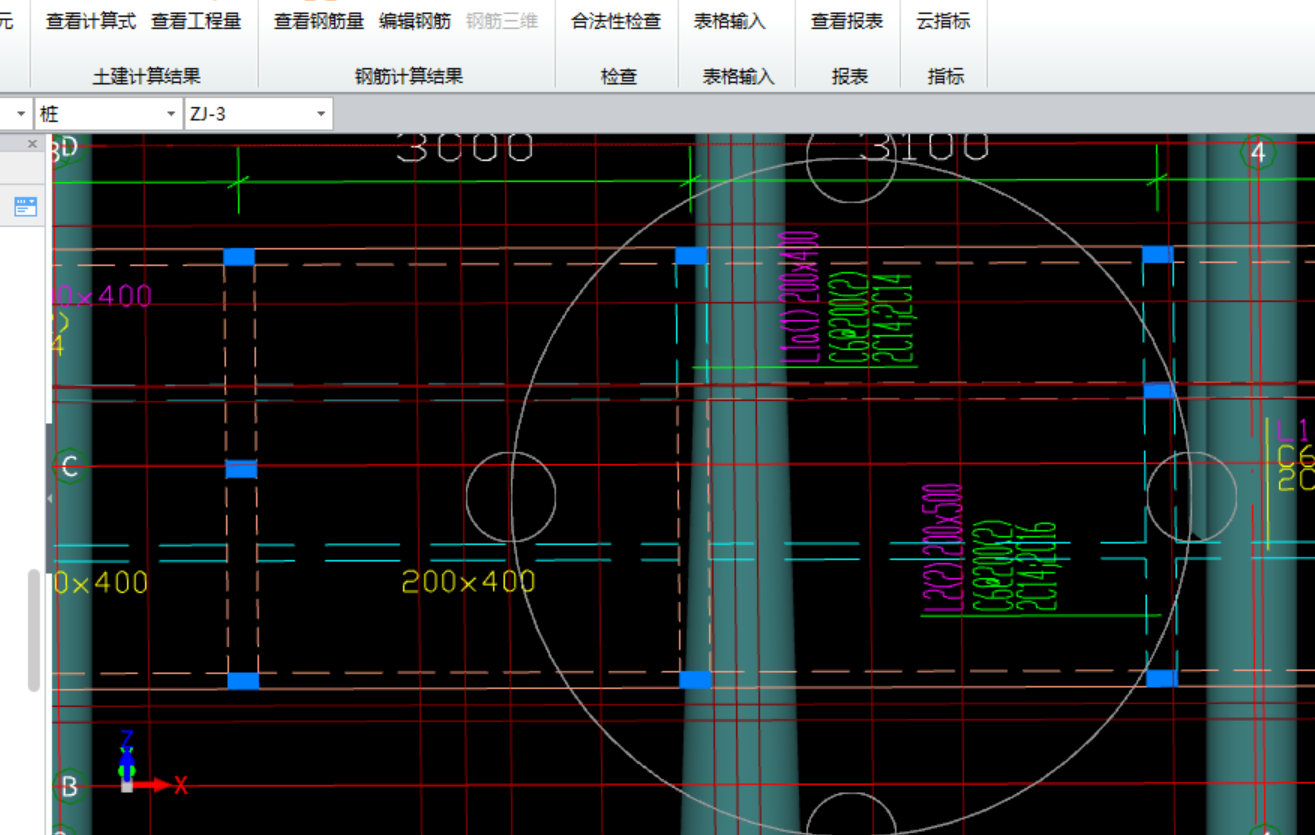Click 查看钢筋量 to view rebar quantity
Screen dimensions: 1315x835
coord(319,21)
